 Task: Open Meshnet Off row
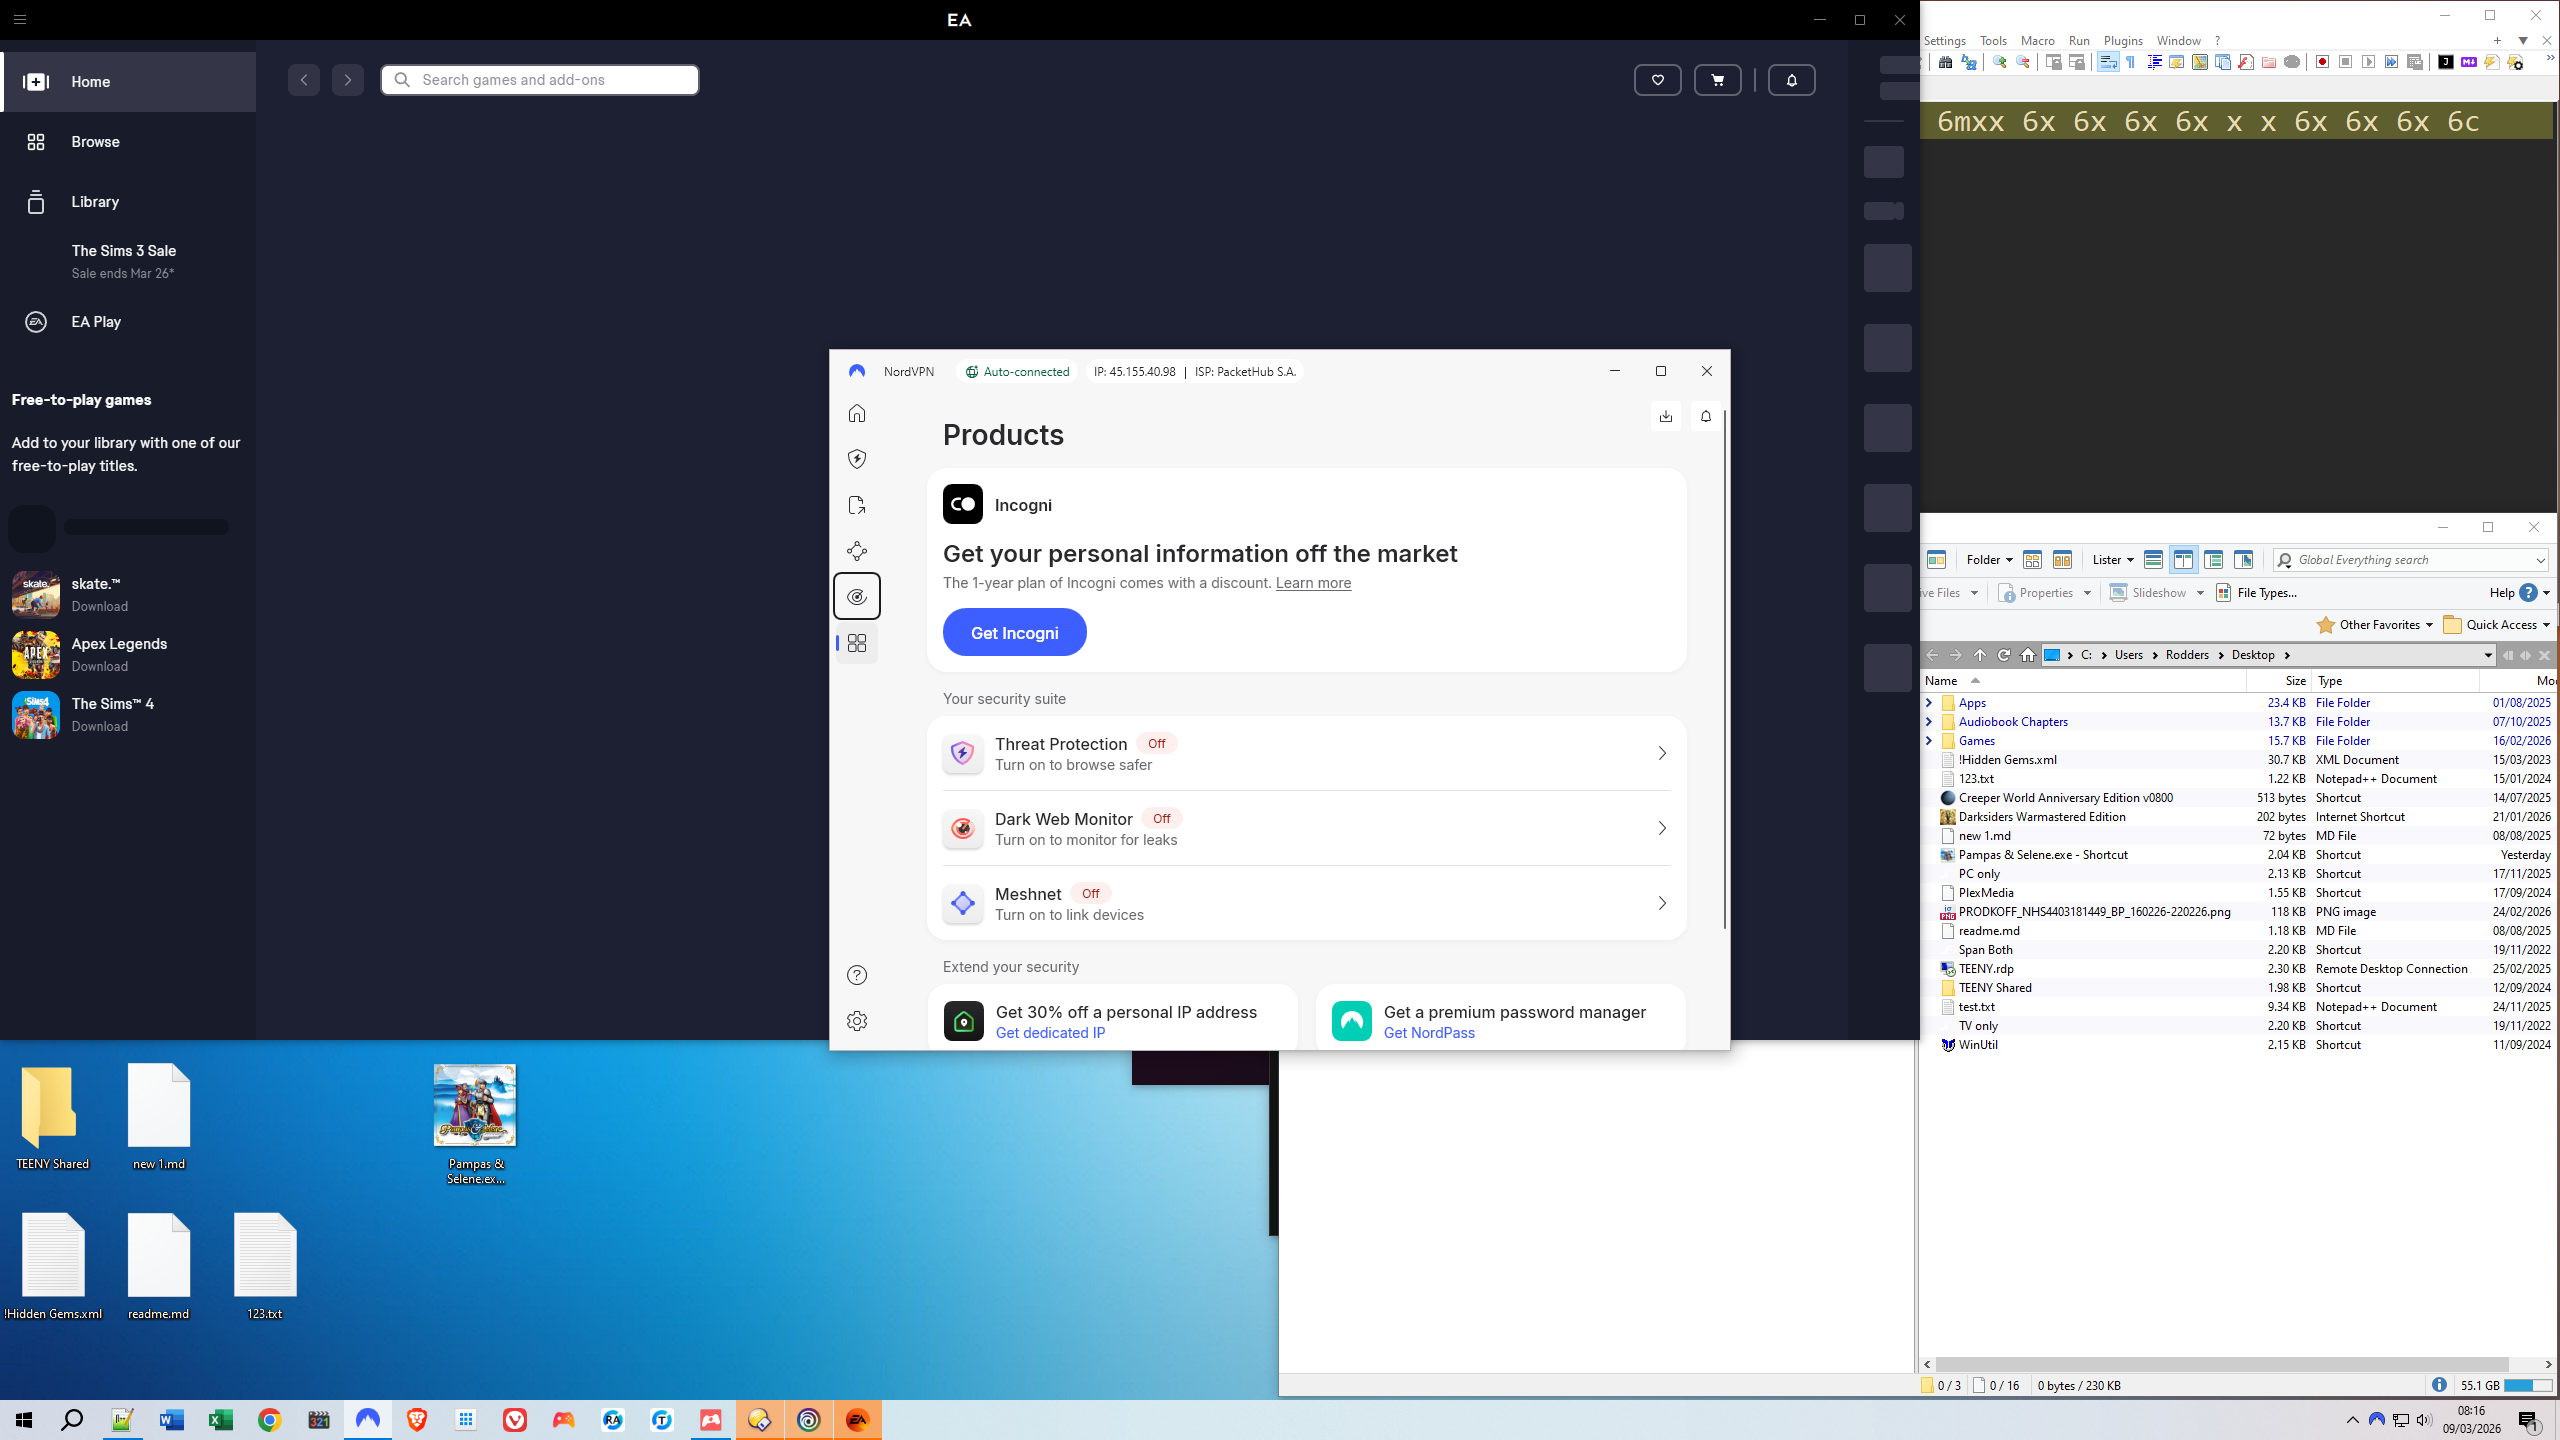coord(1306,903)
